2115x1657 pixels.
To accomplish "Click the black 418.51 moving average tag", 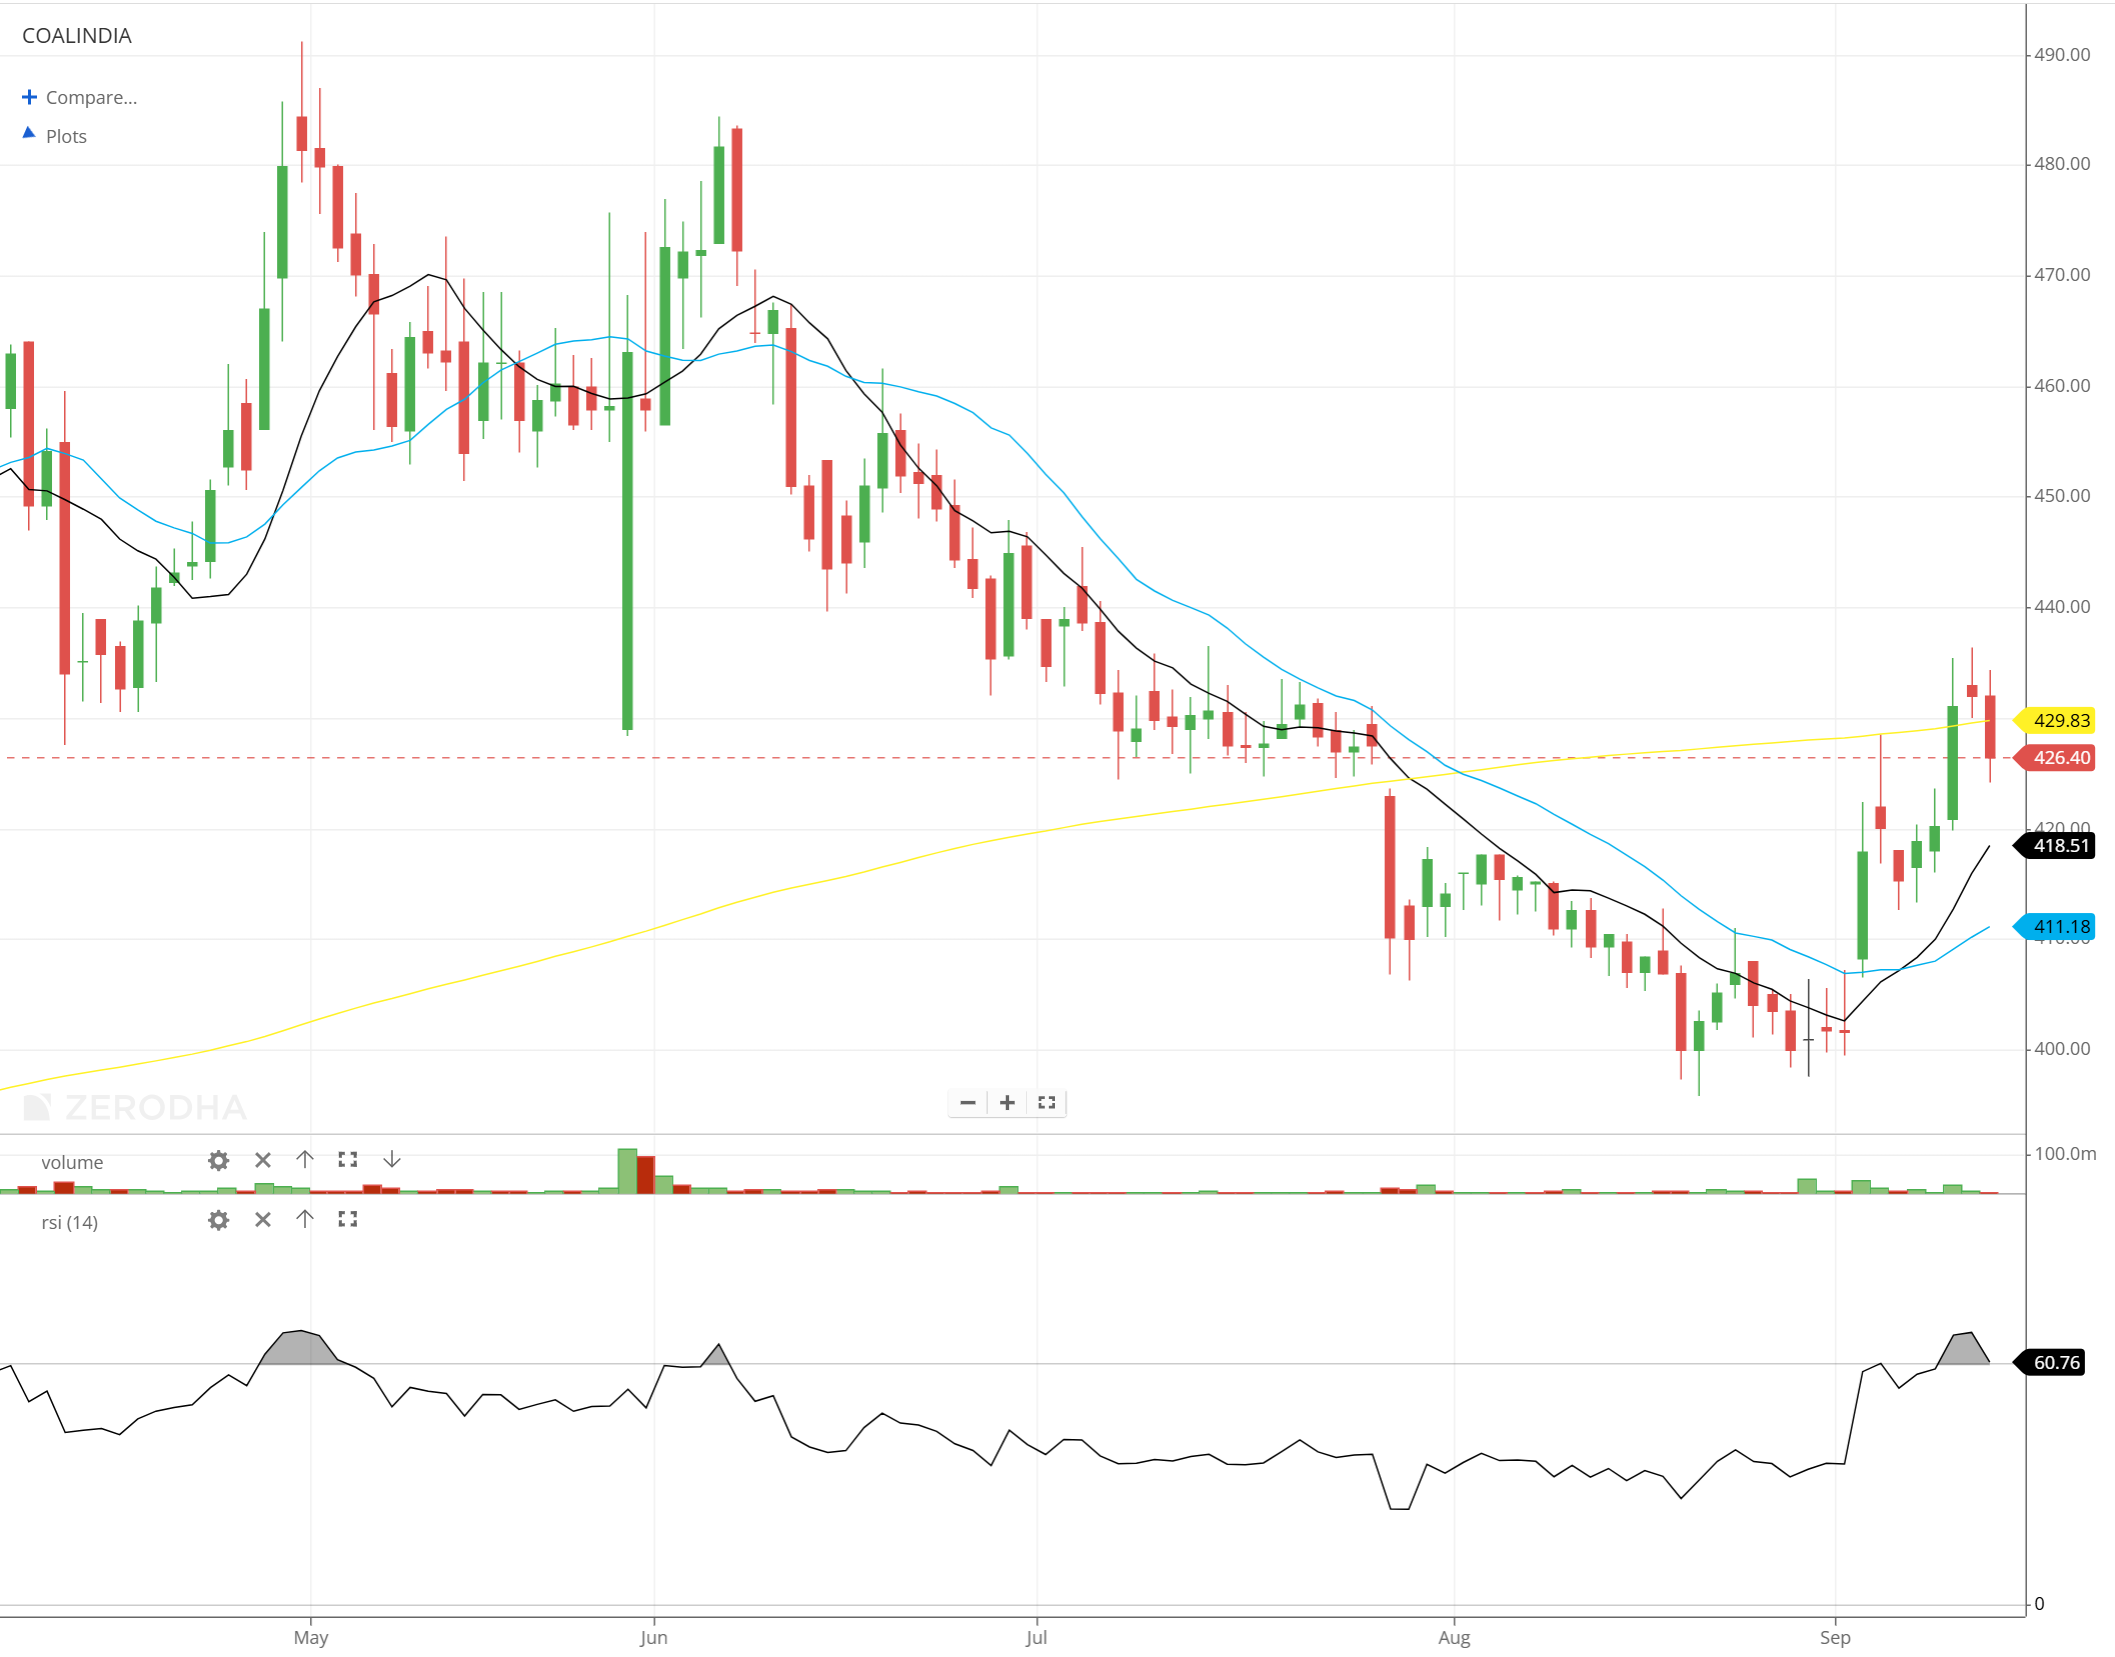I will point(2055,846).
